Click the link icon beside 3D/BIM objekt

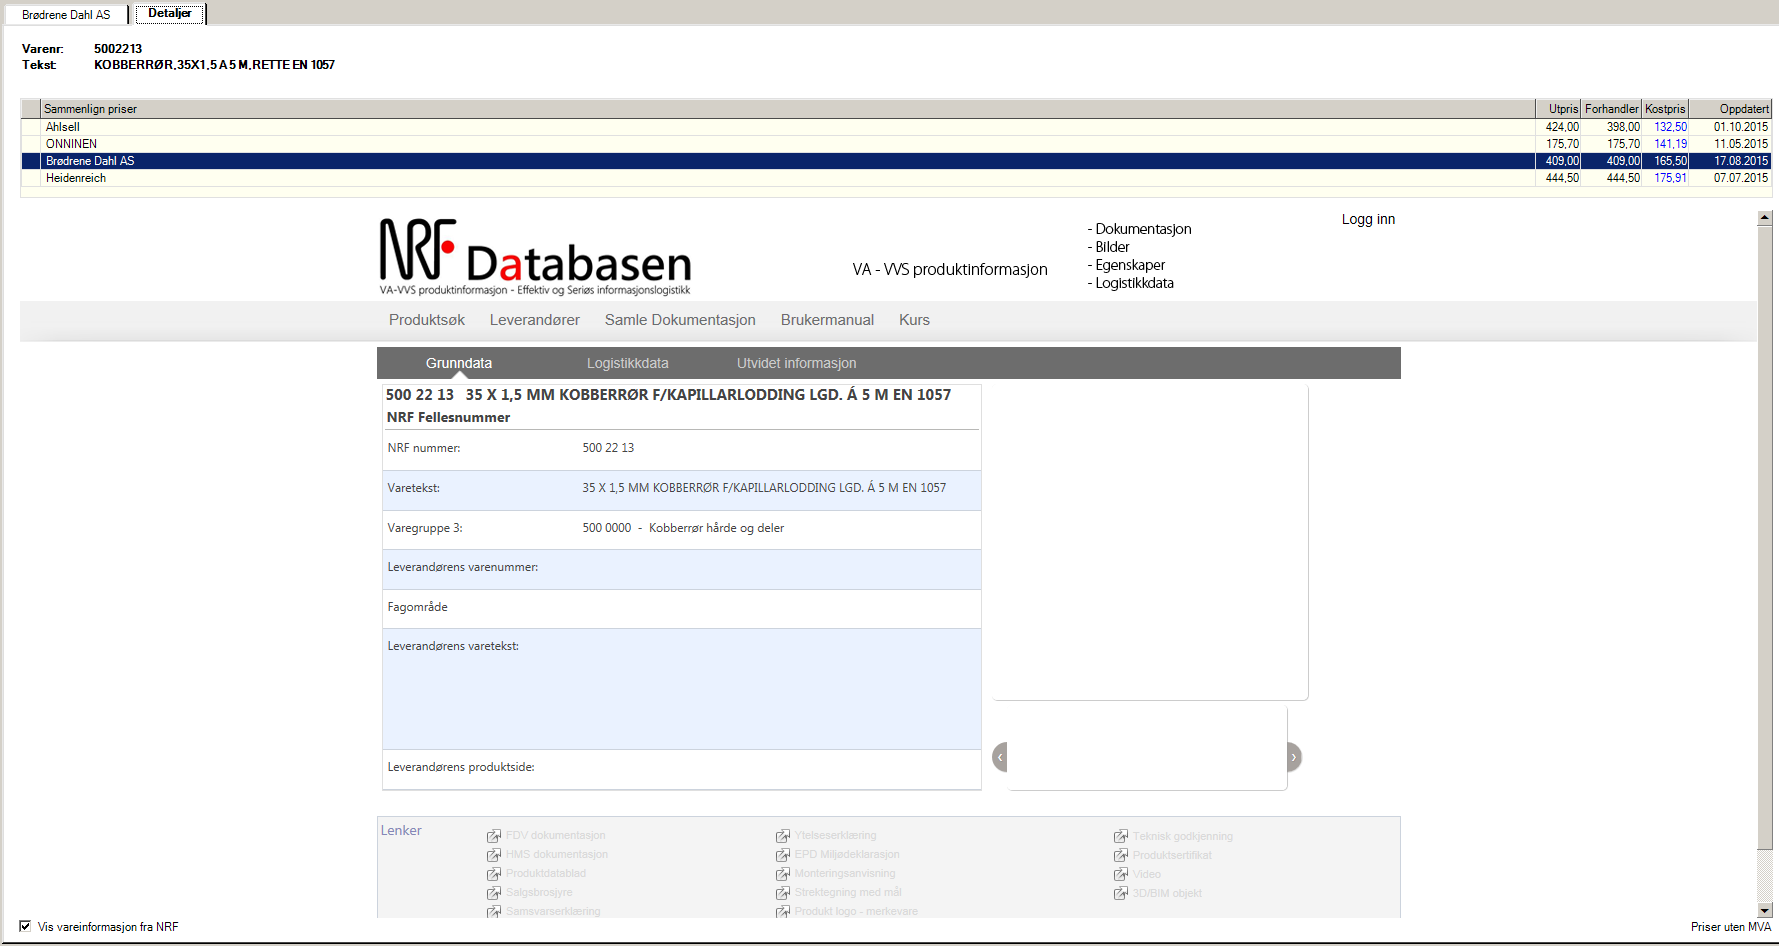tap(1121, 893)
